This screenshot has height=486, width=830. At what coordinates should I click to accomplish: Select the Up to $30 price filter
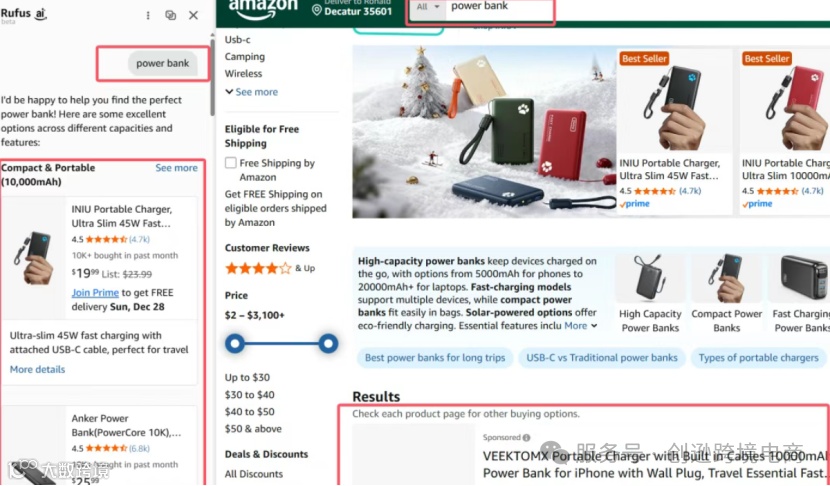[x=247, y=377]
